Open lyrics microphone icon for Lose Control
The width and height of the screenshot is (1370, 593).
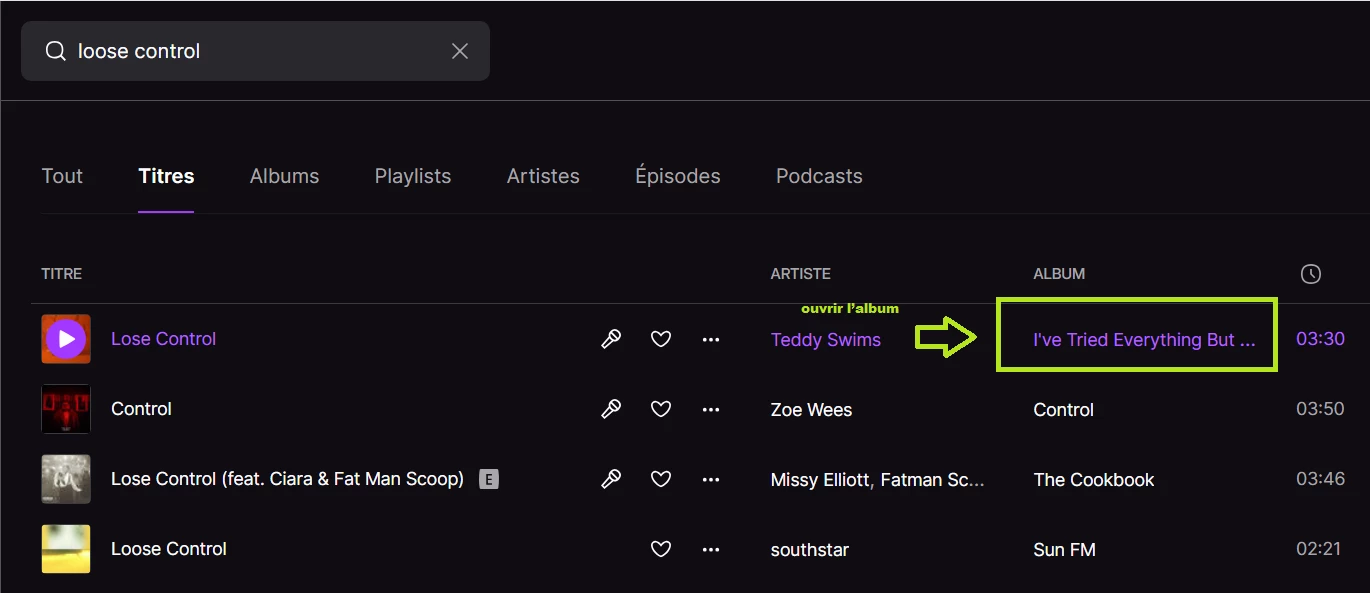coord(611,339)
